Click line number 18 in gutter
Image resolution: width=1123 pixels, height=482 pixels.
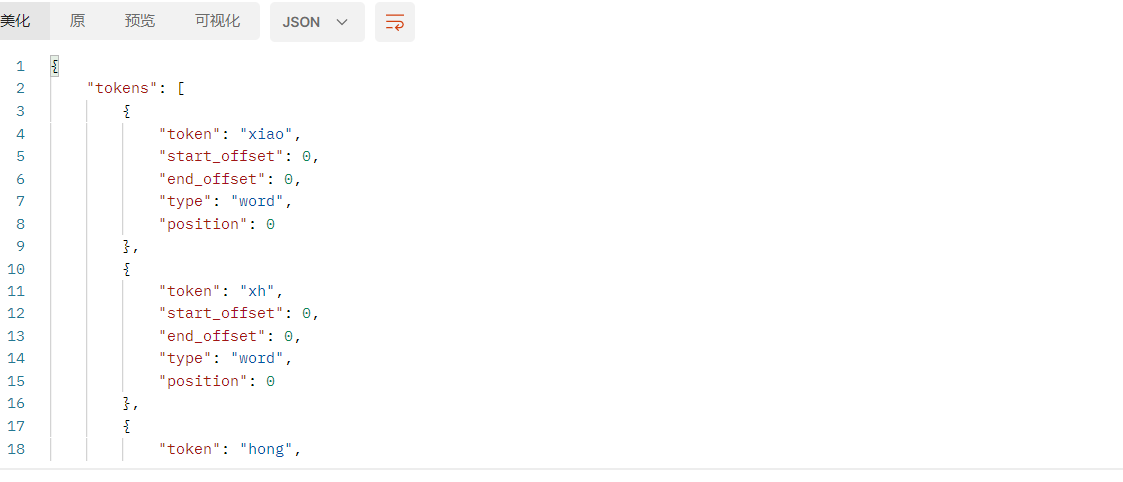coord(16,448)
